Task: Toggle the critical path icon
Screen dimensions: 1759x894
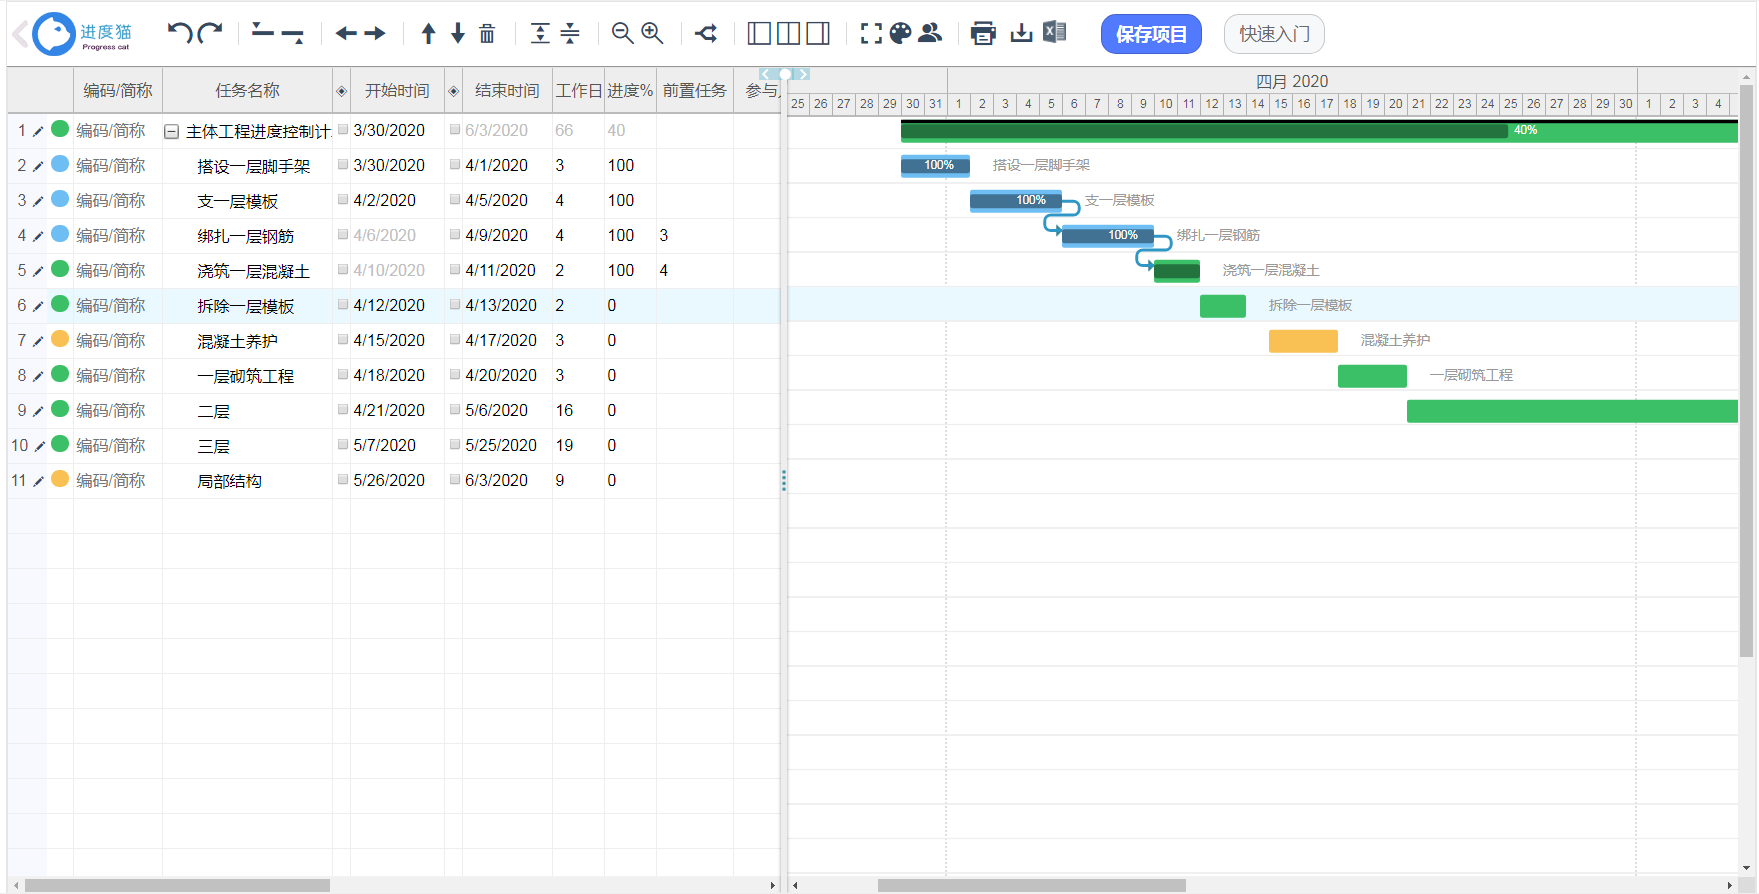Action: (706, 33)
